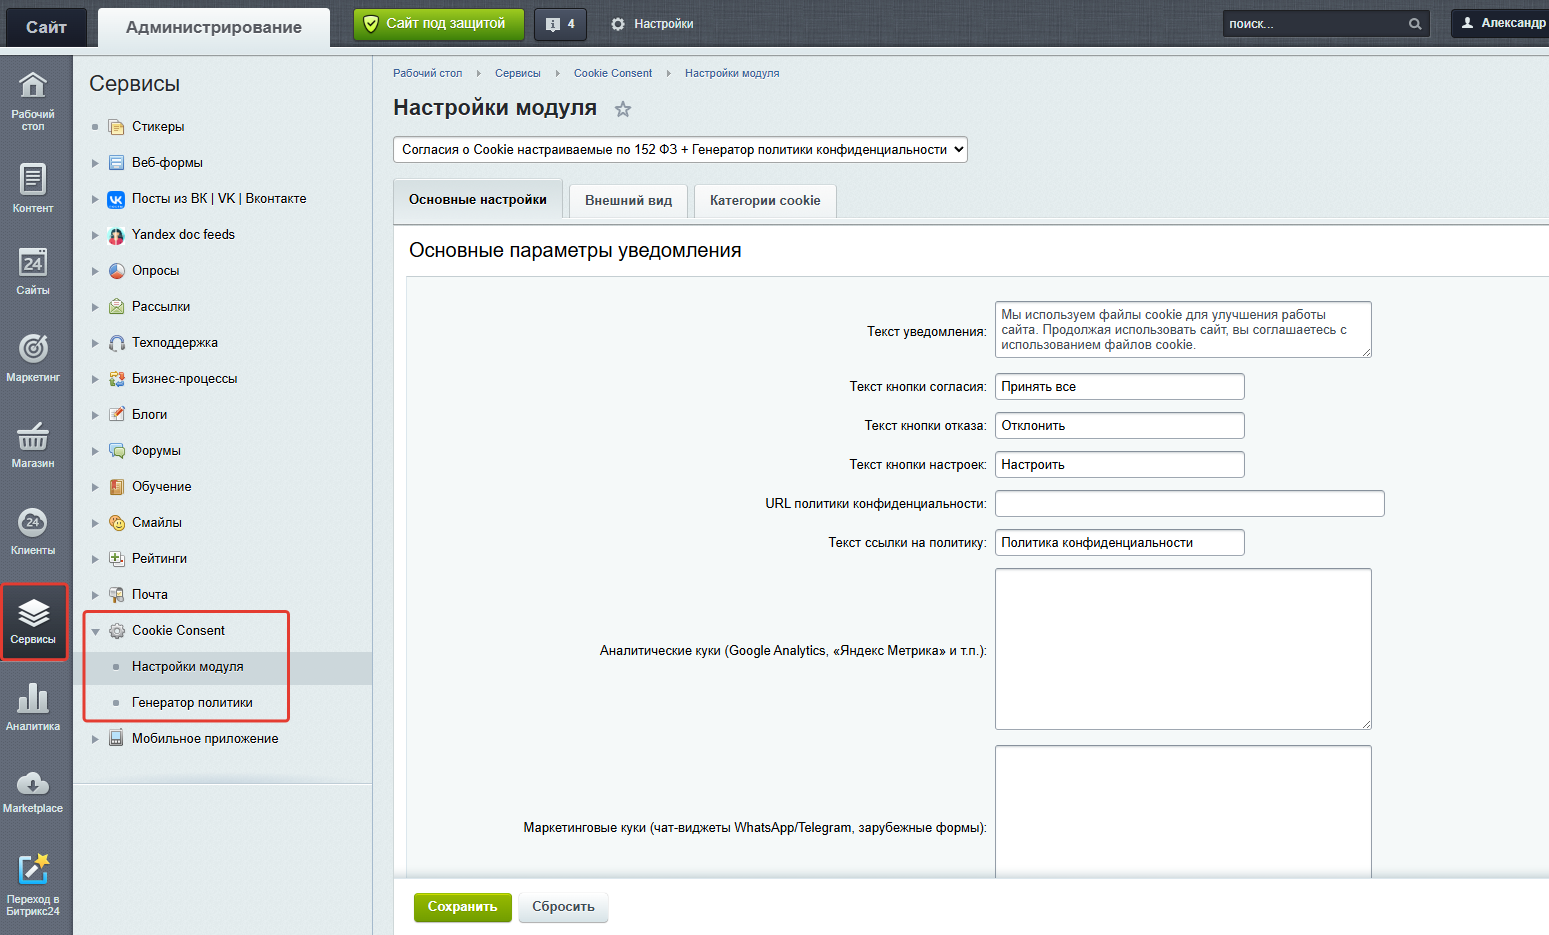Switch to the Внешний вид tab
The width and height of the screenshot is (1549, 935).
tap(628, 200)
